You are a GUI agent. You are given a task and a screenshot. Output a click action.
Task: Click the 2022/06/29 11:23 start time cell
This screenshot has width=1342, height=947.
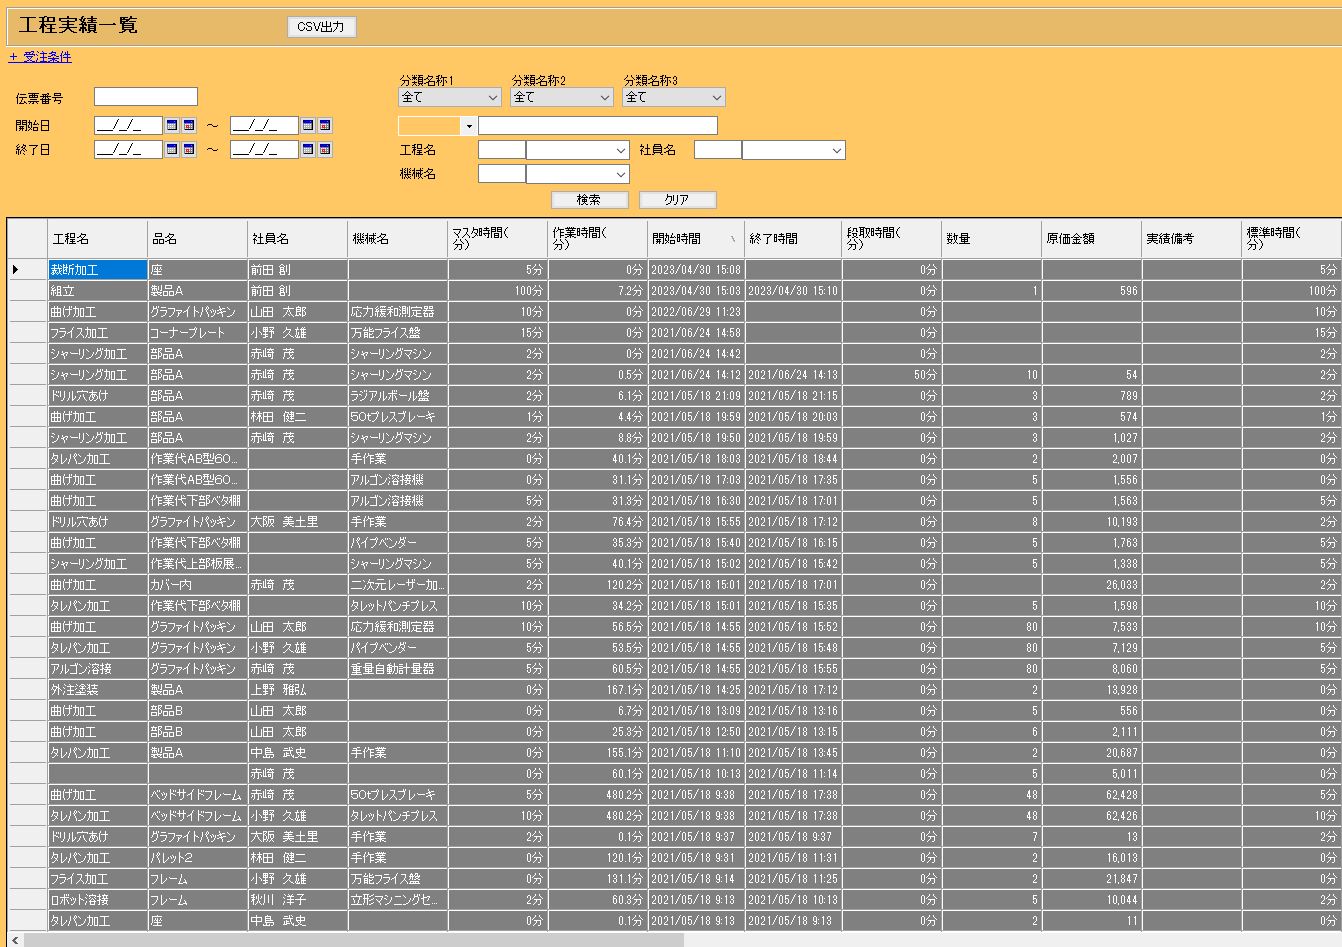tap(696, 312)
